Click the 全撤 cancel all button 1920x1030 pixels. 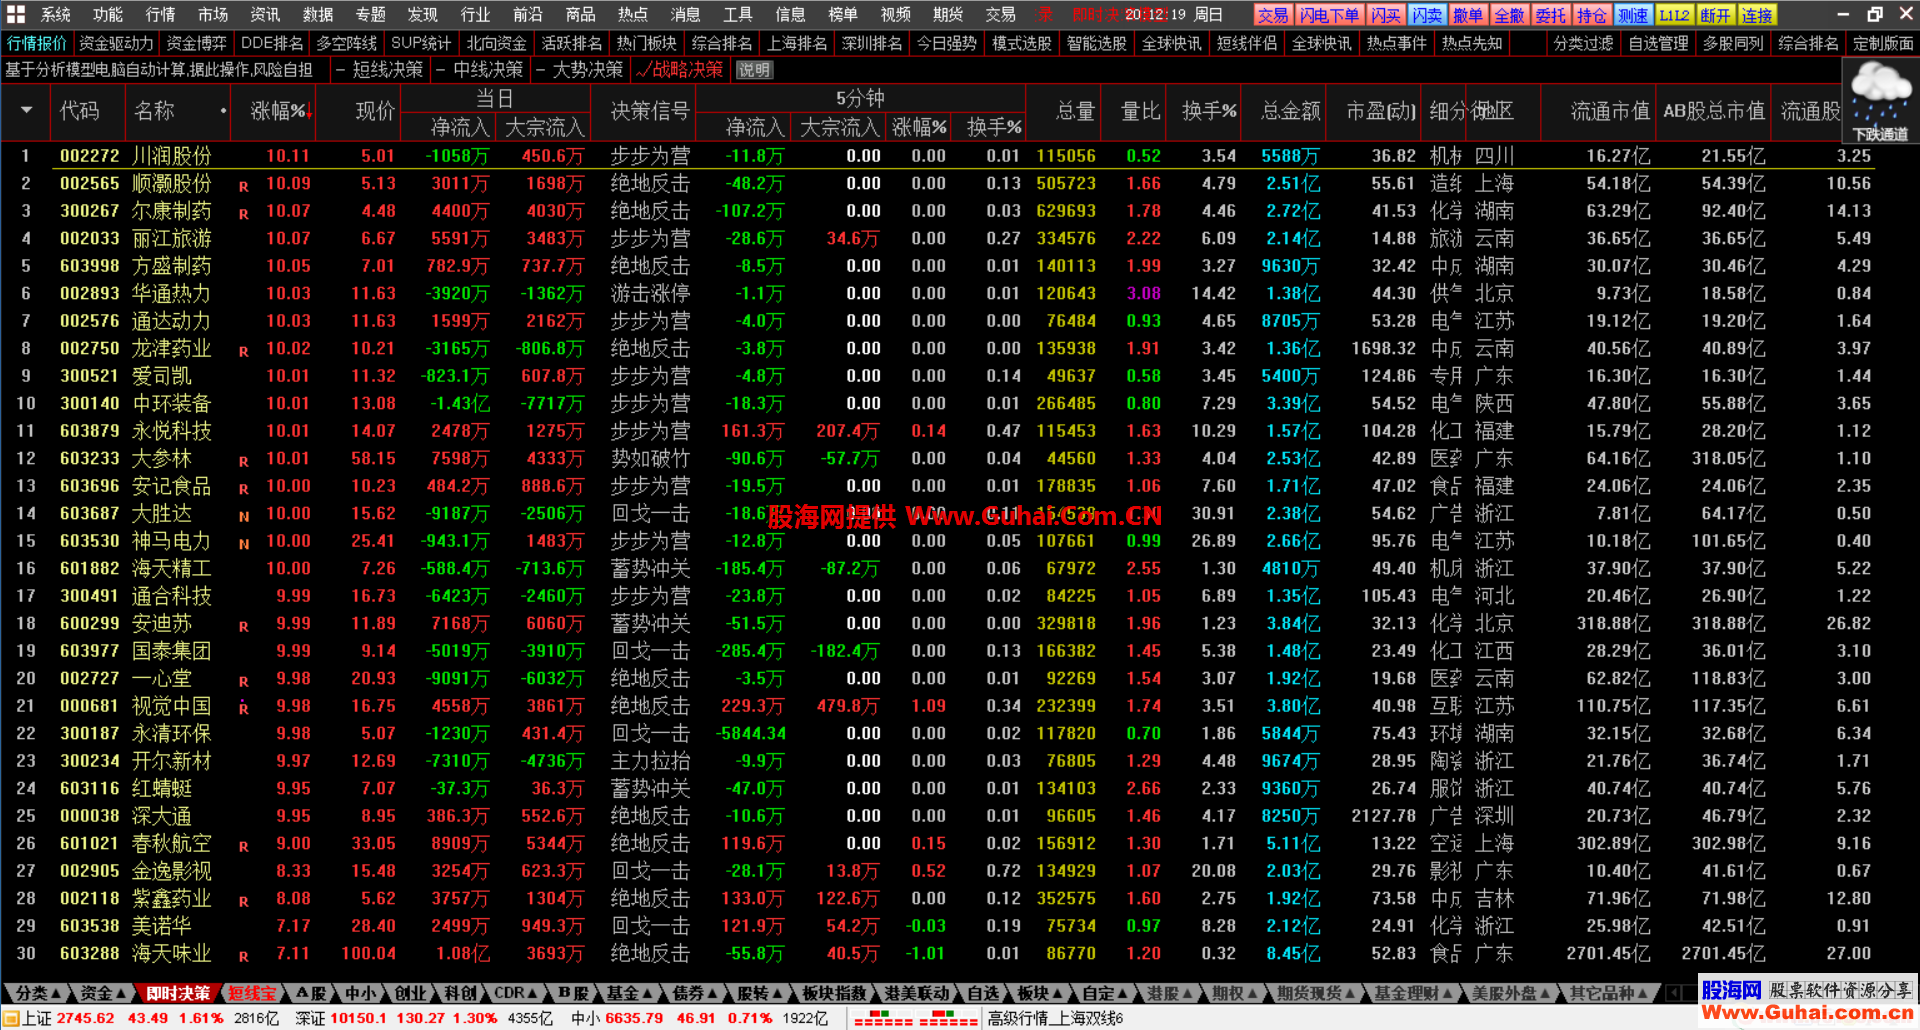tap(1509, 15)
